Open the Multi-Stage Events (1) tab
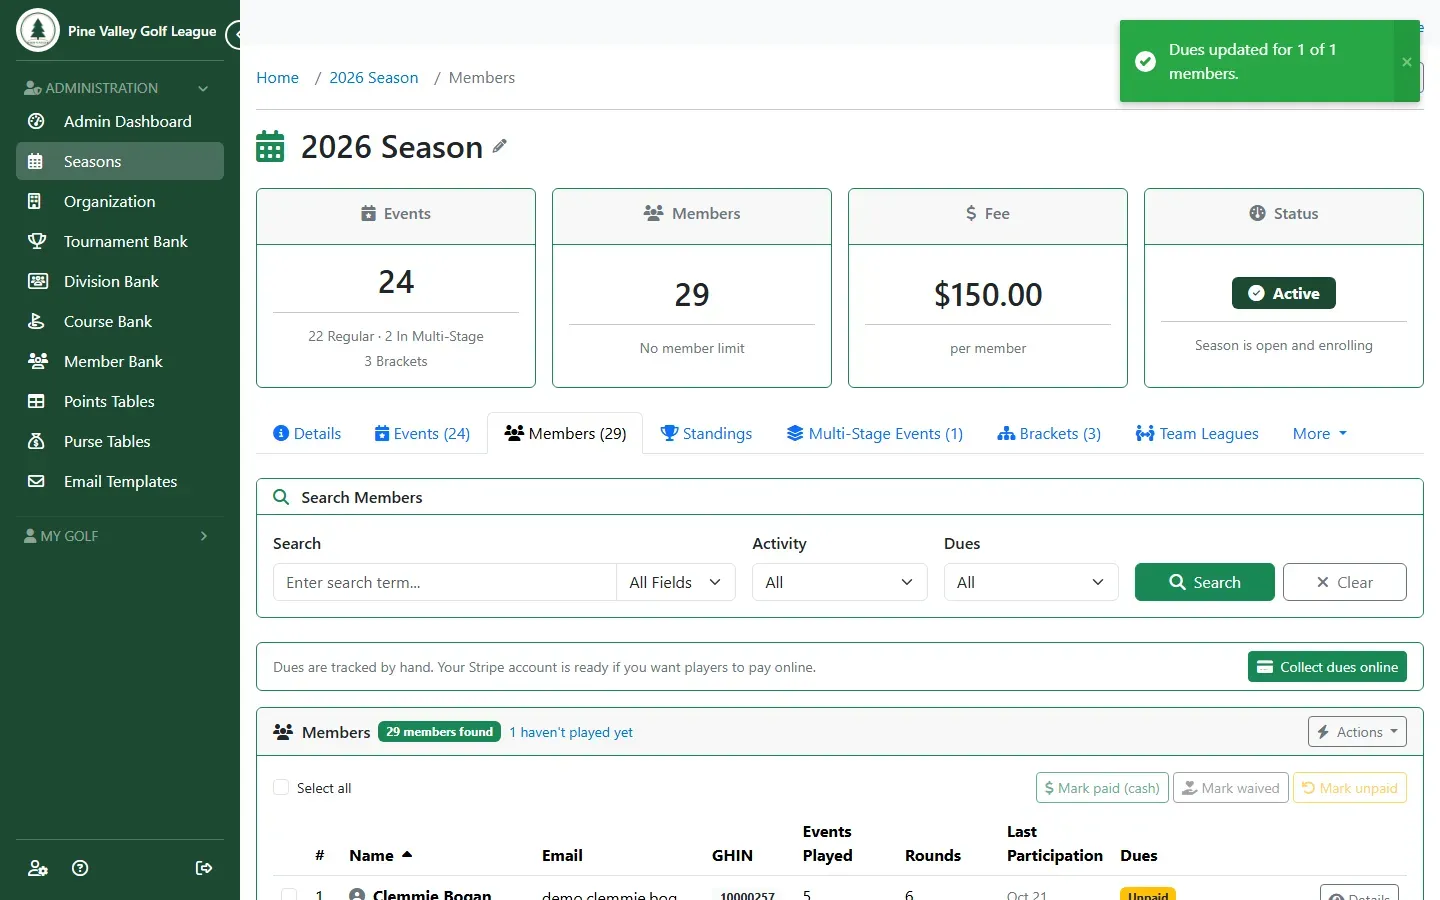Viewport: 1440px width, 900px height. point(875,433)
